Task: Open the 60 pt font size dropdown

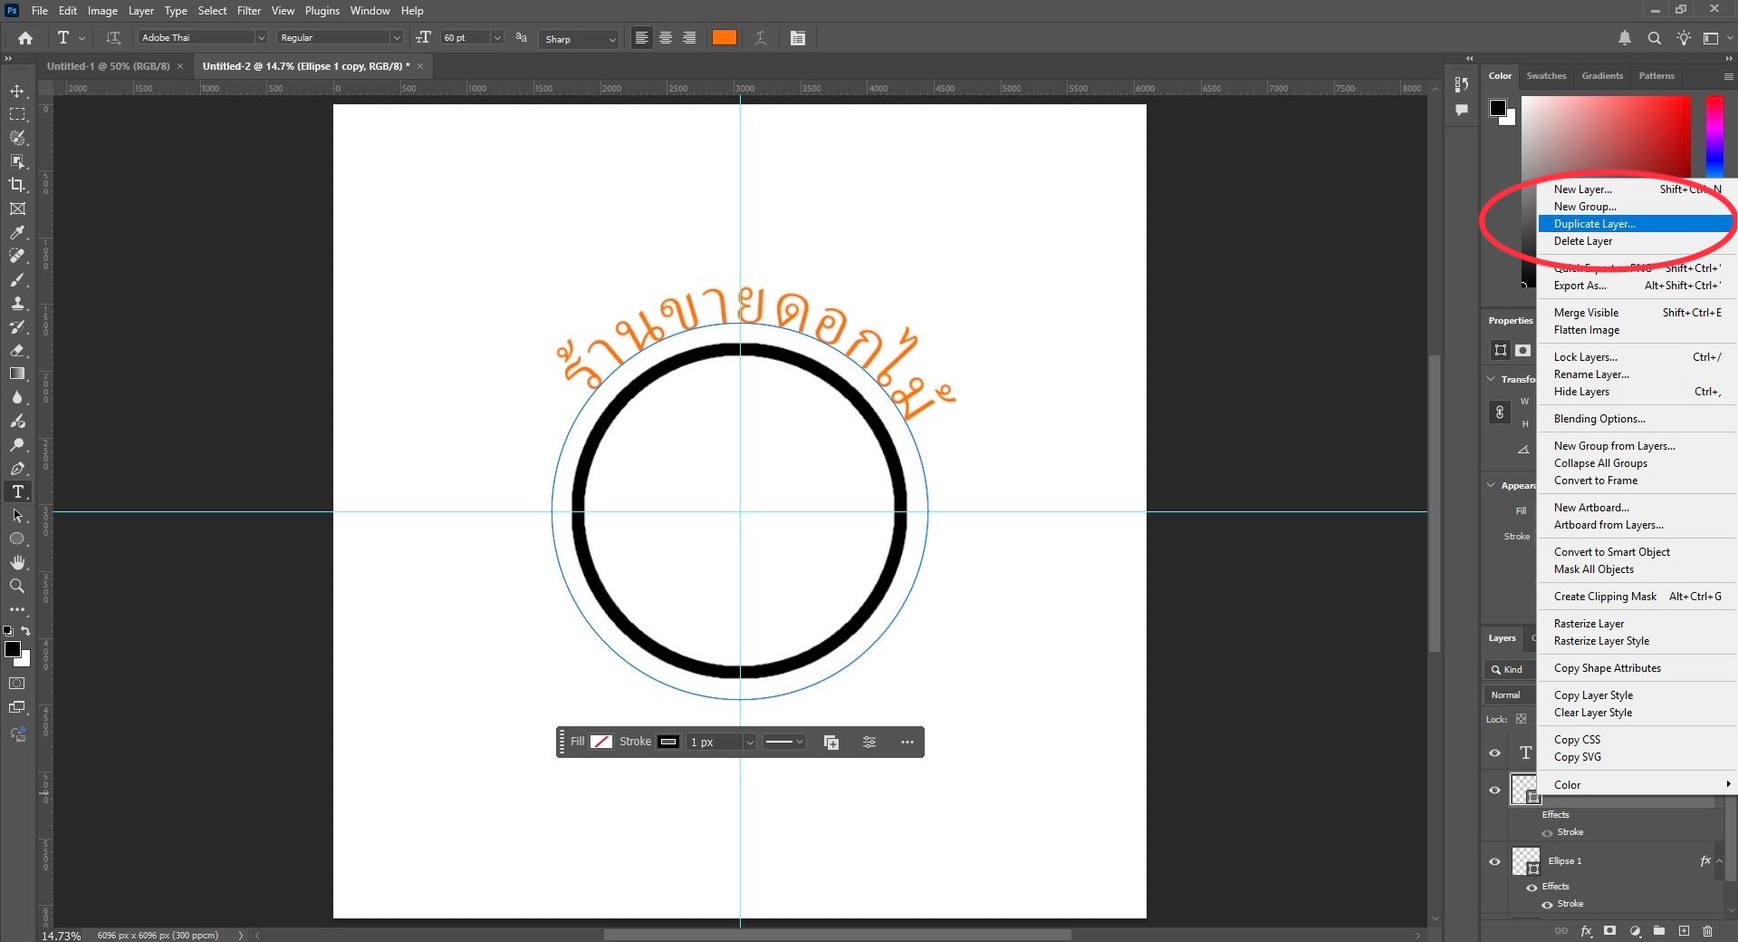Action: point(497,38)
